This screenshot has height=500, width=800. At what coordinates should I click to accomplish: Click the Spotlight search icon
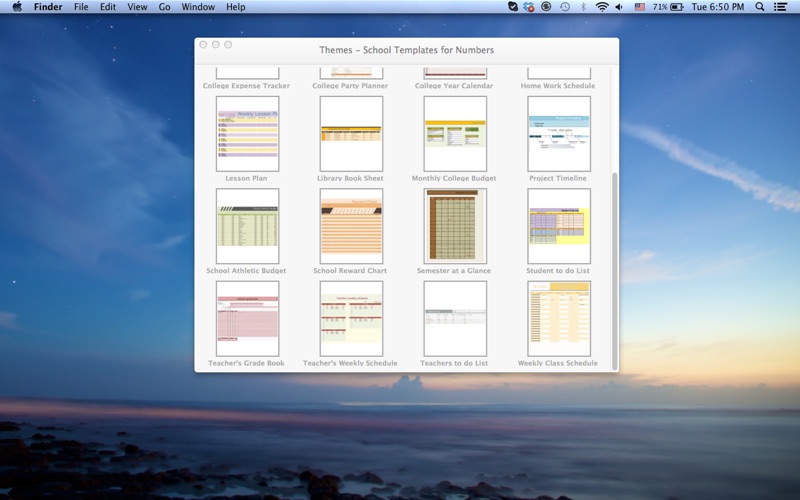point(760,7)
